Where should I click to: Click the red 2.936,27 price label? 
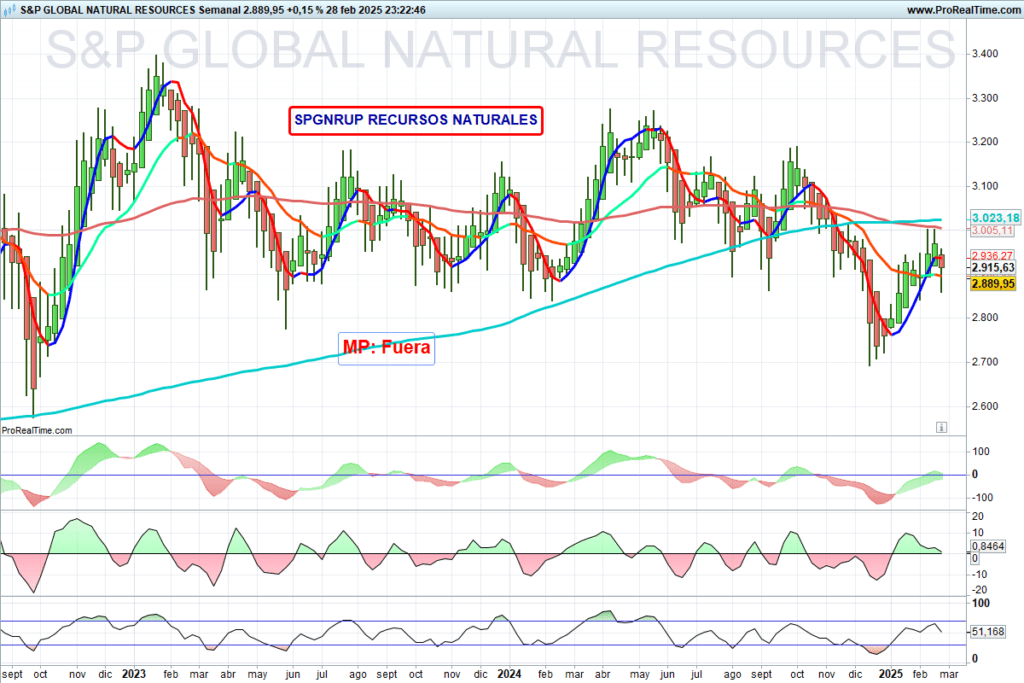click(993, 256)
